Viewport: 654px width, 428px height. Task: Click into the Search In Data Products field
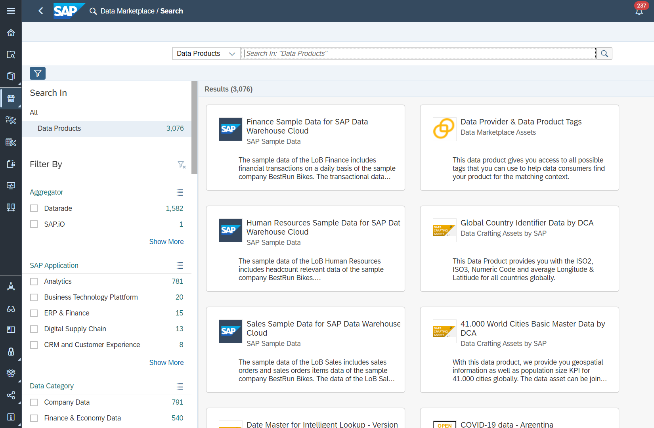point(419,53)
